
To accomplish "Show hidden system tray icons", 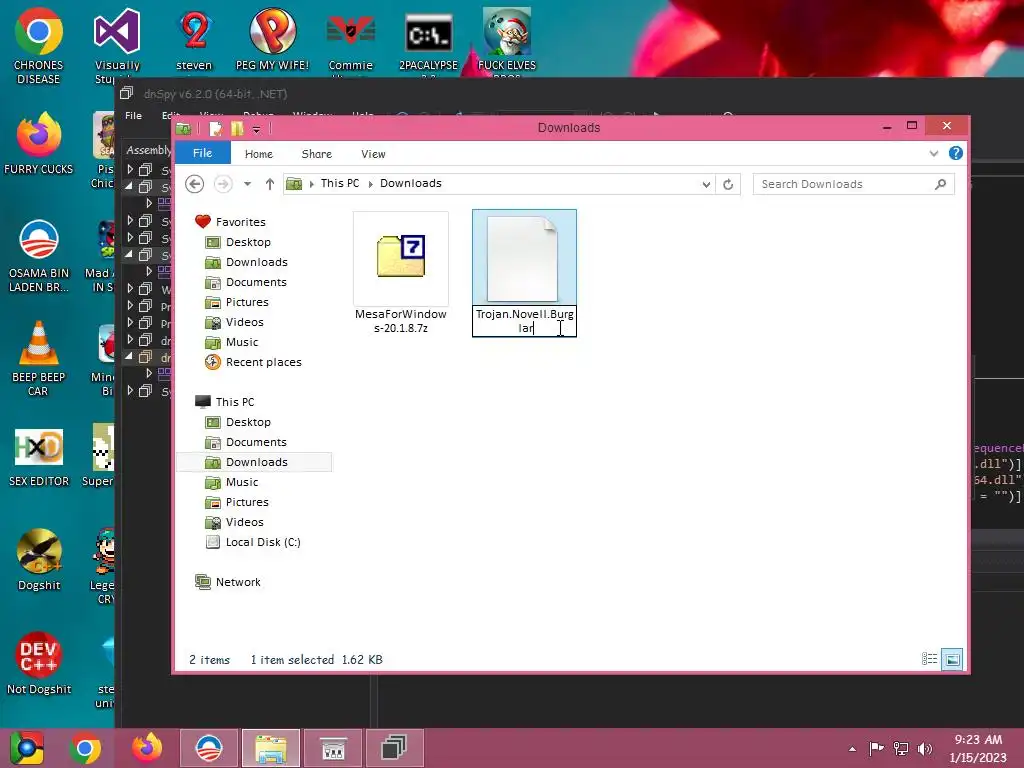I will [x=852, y=749].
